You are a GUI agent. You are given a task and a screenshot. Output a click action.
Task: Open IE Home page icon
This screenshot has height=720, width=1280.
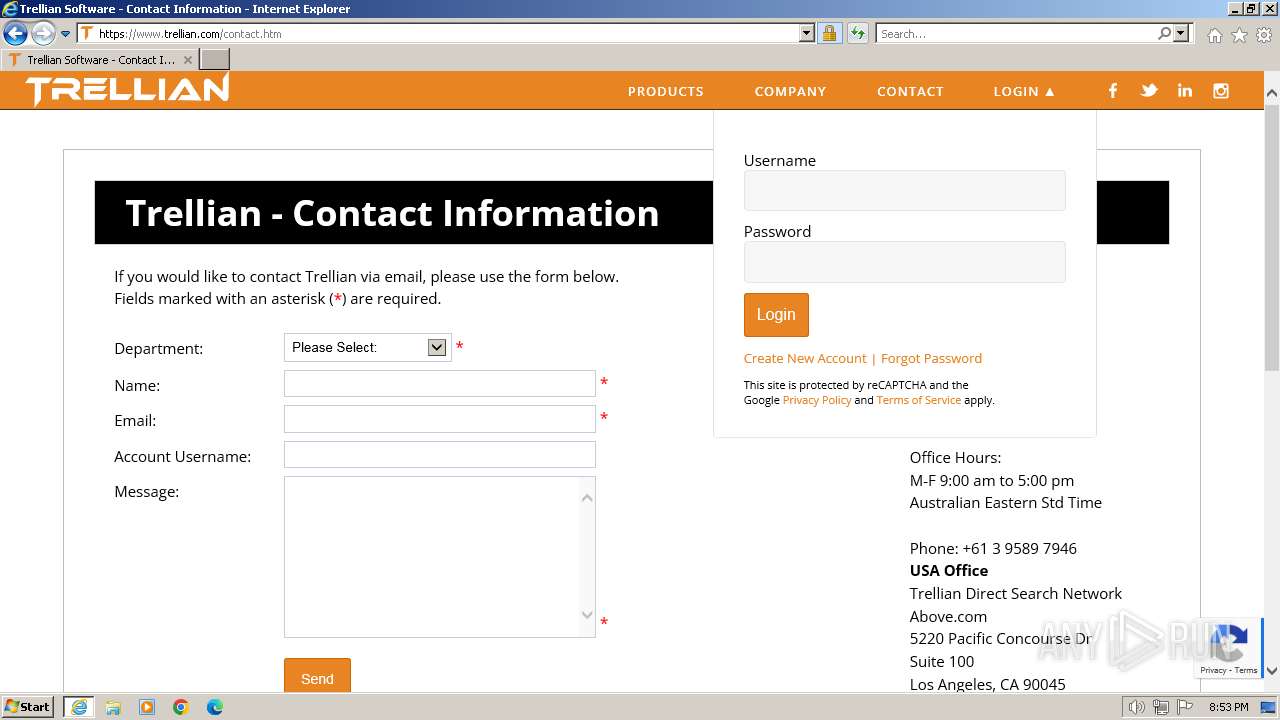pos(1214,35)
